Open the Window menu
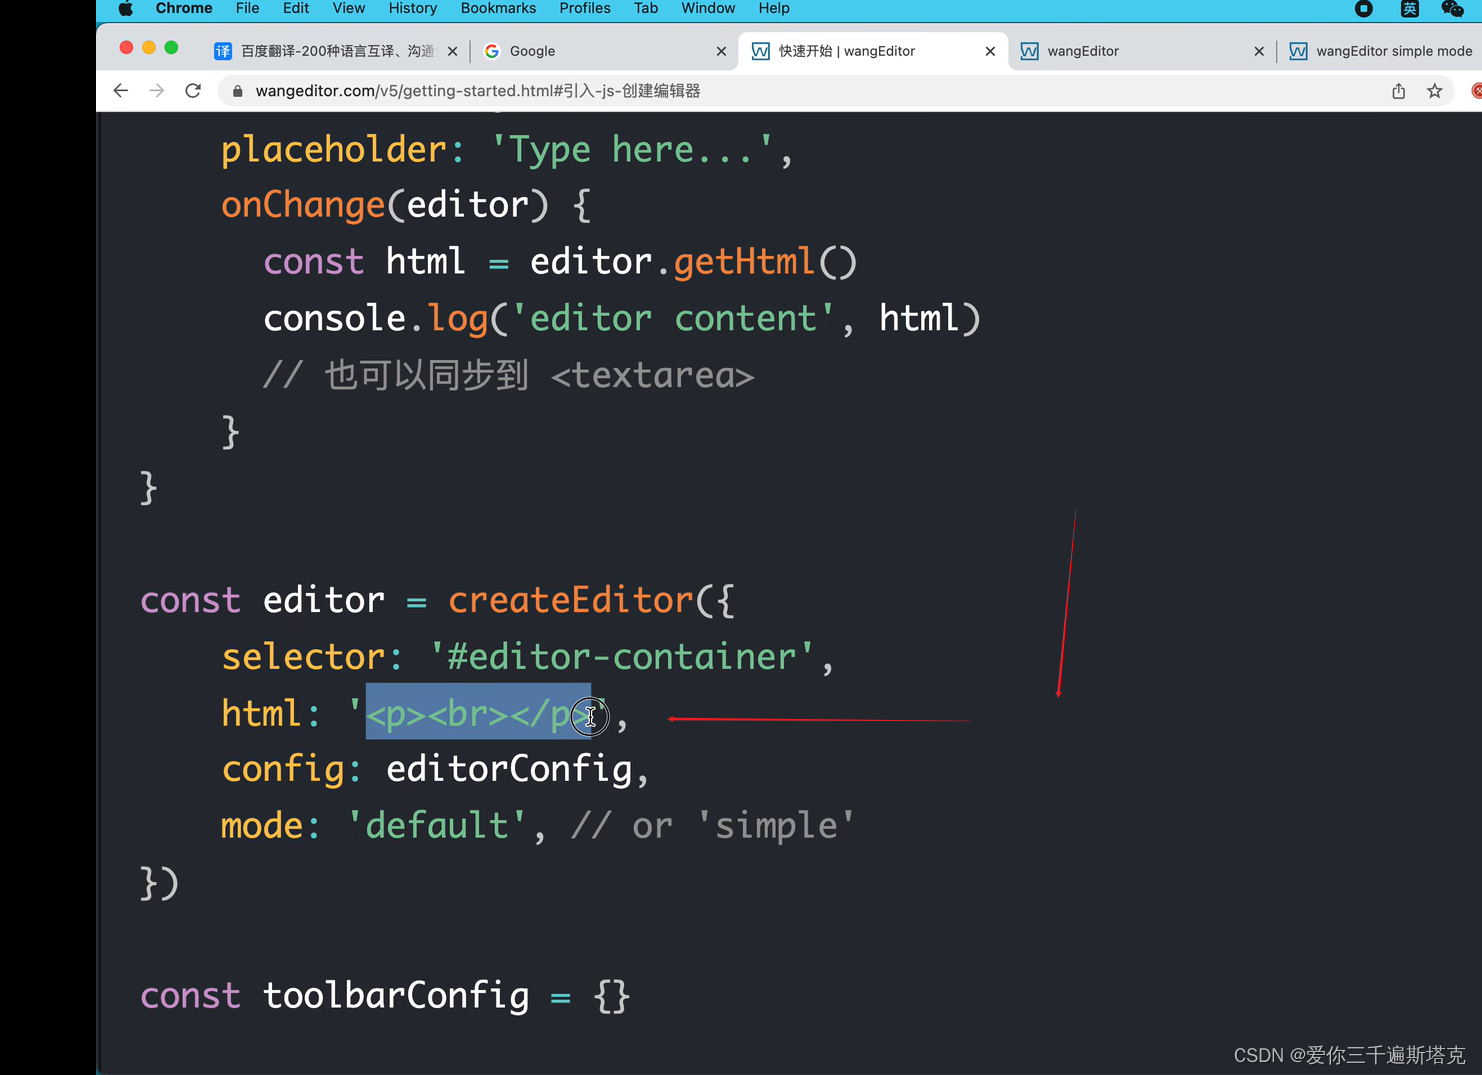This screenshot has width=1482, height=1075. (x=708, y=9)
